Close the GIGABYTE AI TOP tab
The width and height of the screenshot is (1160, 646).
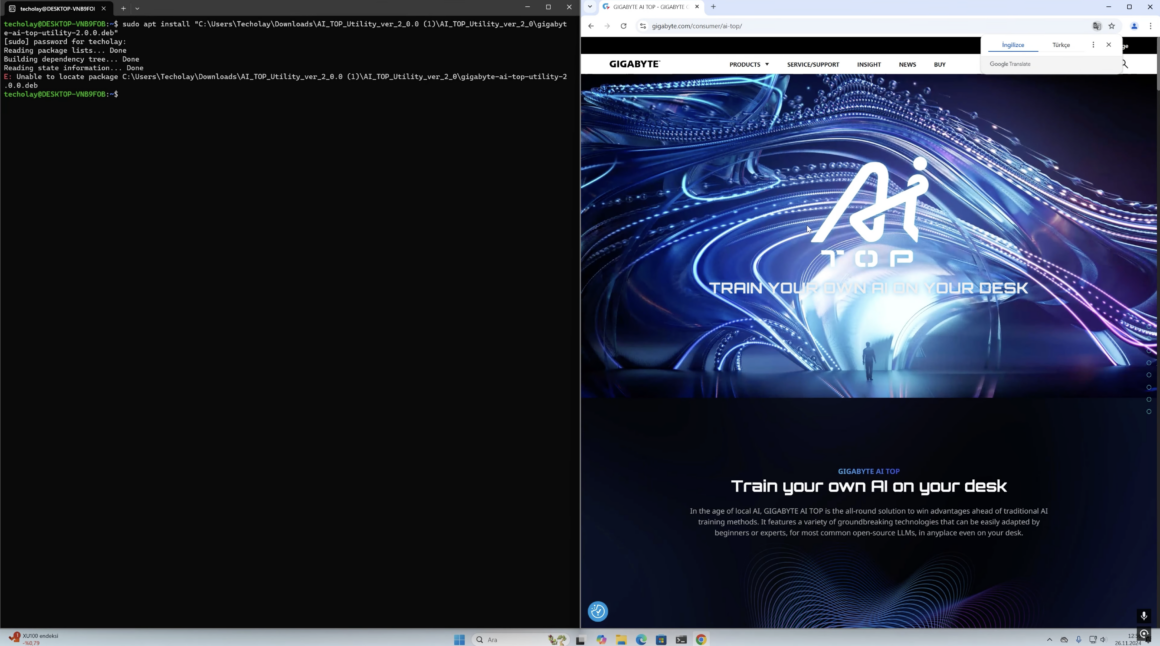(x=697, y=7)
